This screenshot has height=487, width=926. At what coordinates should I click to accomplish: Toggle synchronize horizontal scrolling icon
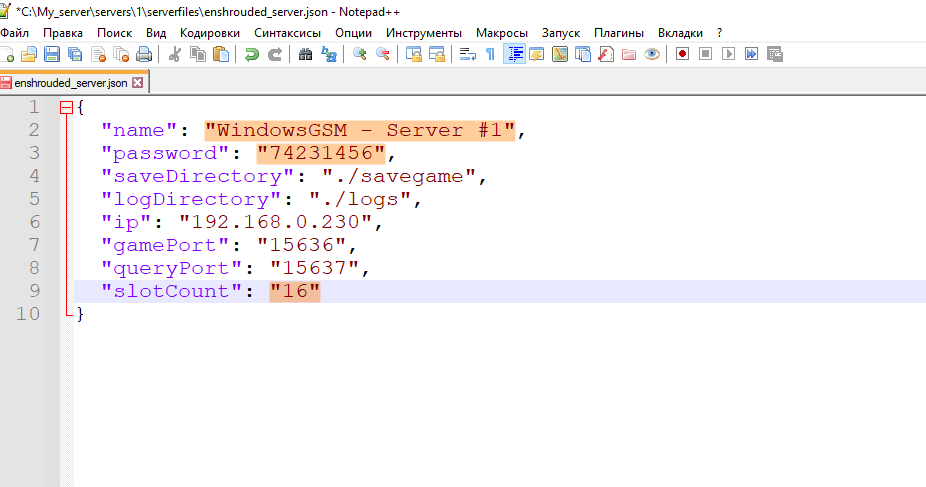[436, 54]
